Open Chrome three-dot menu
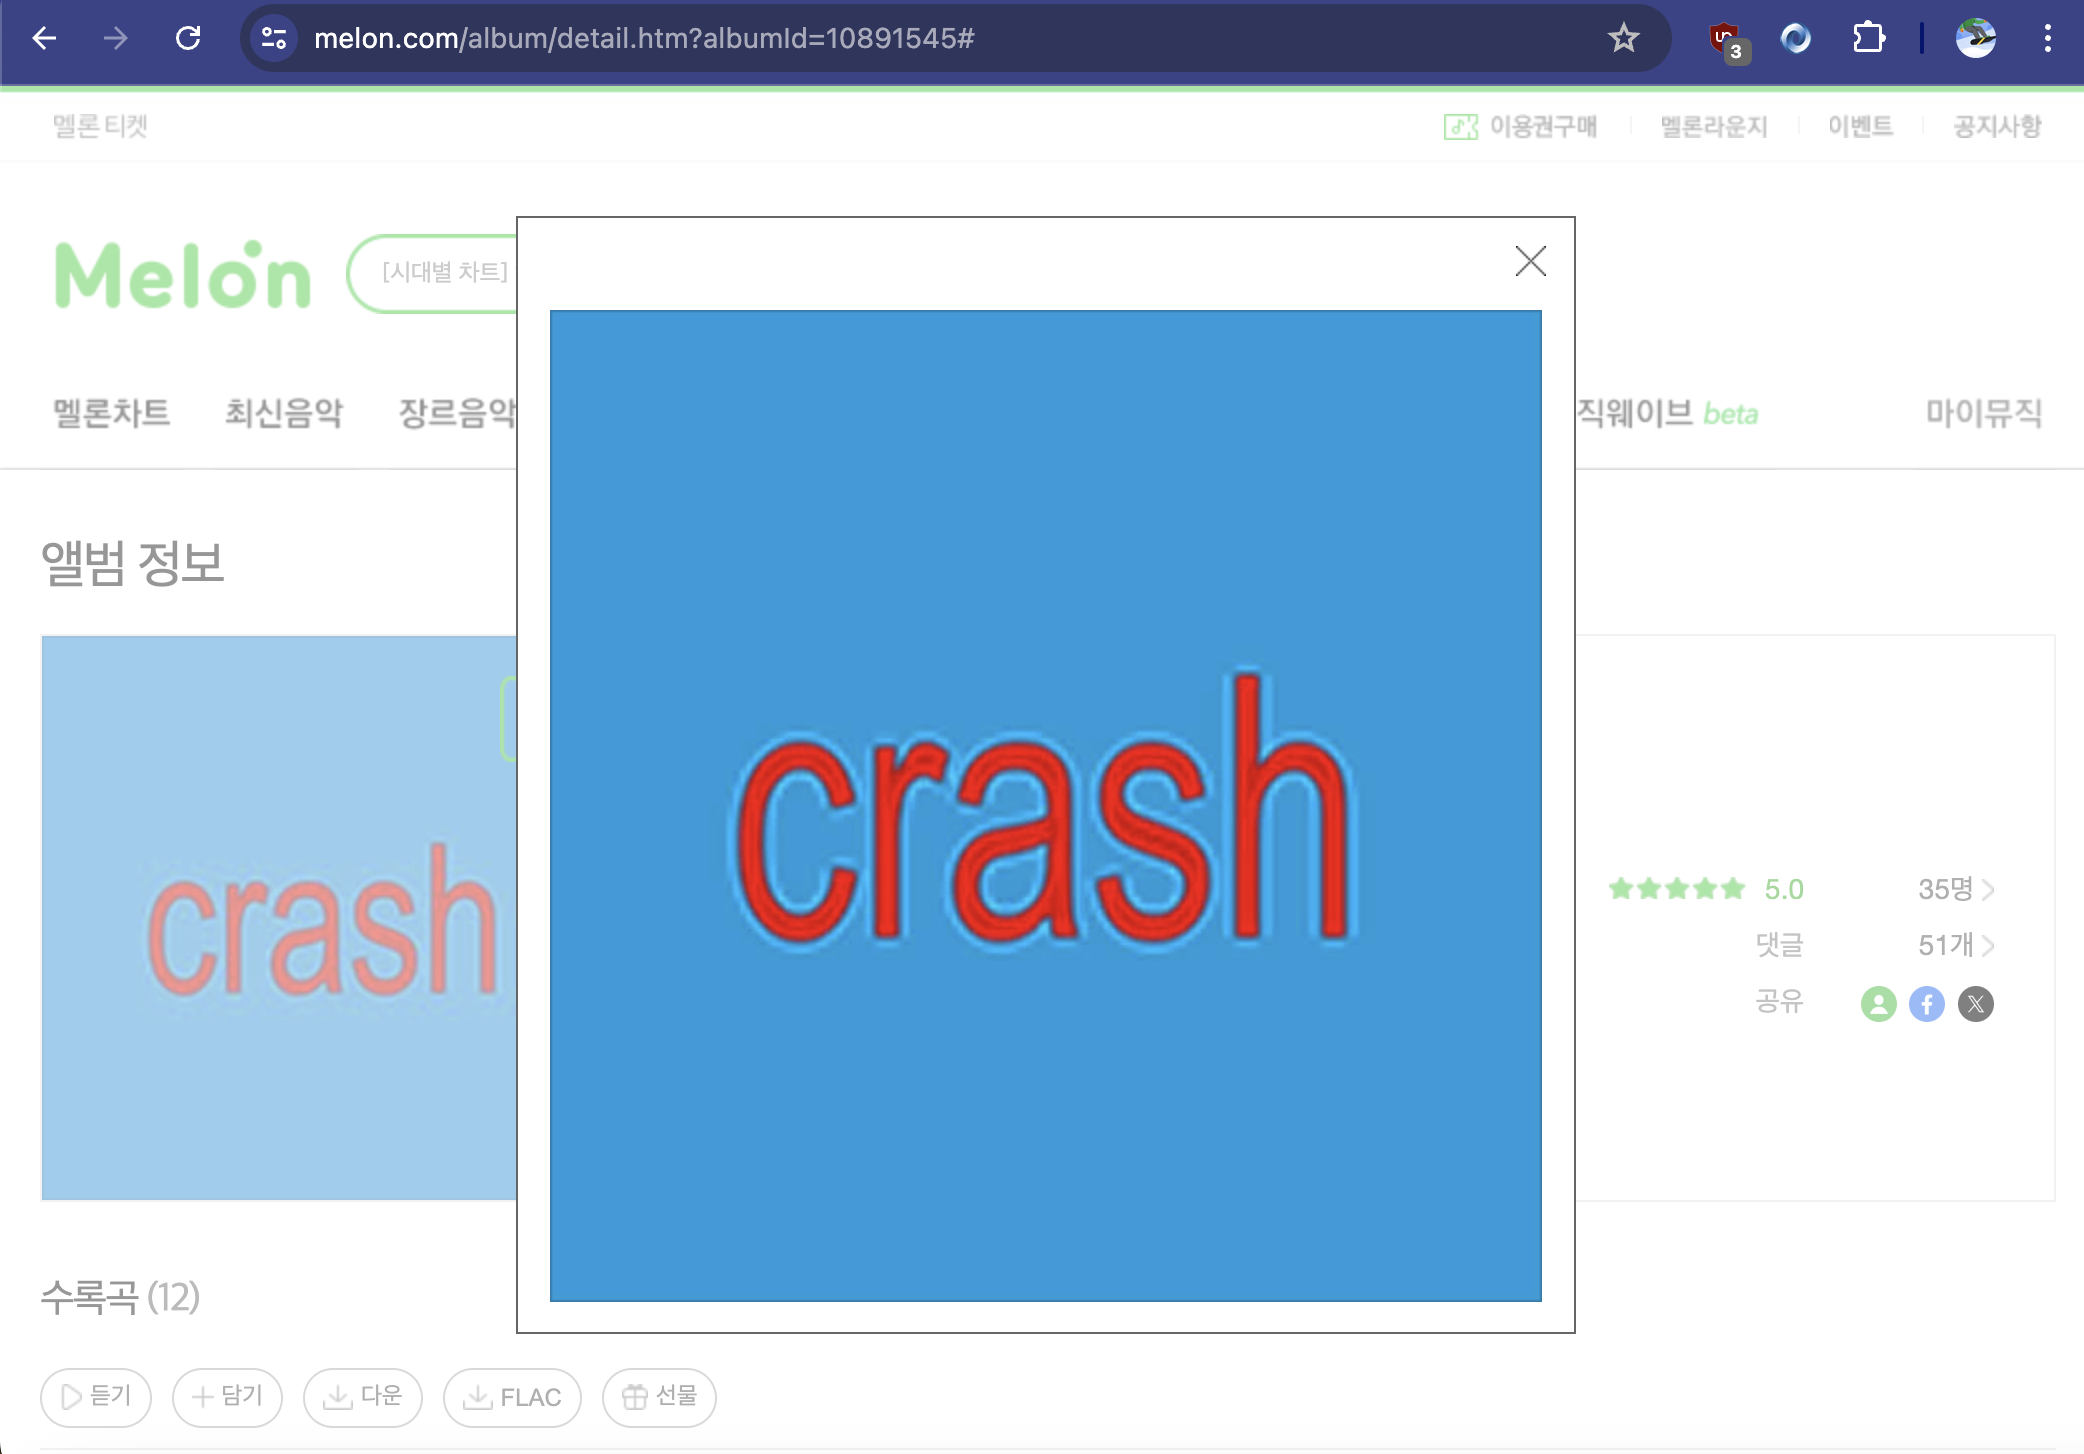Viewport: 2084px width, 1454px height. click(x=2047, y=38)
